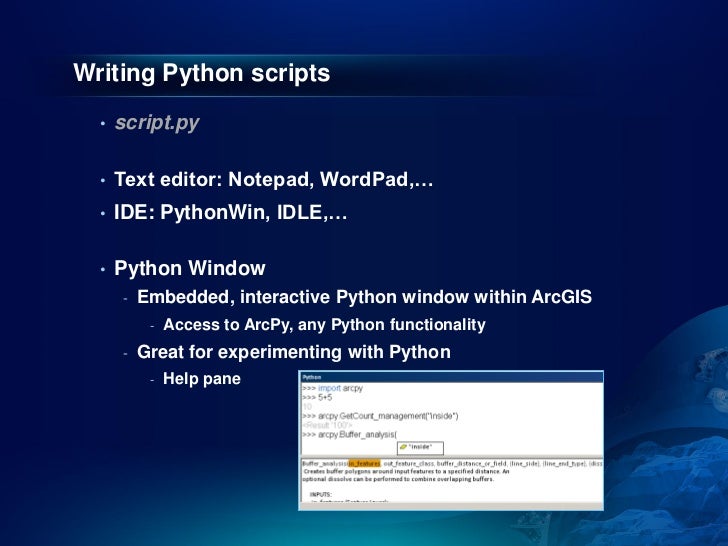
Task: Click the out_feature_class parameter in help pane
Action: coord(409,463)
